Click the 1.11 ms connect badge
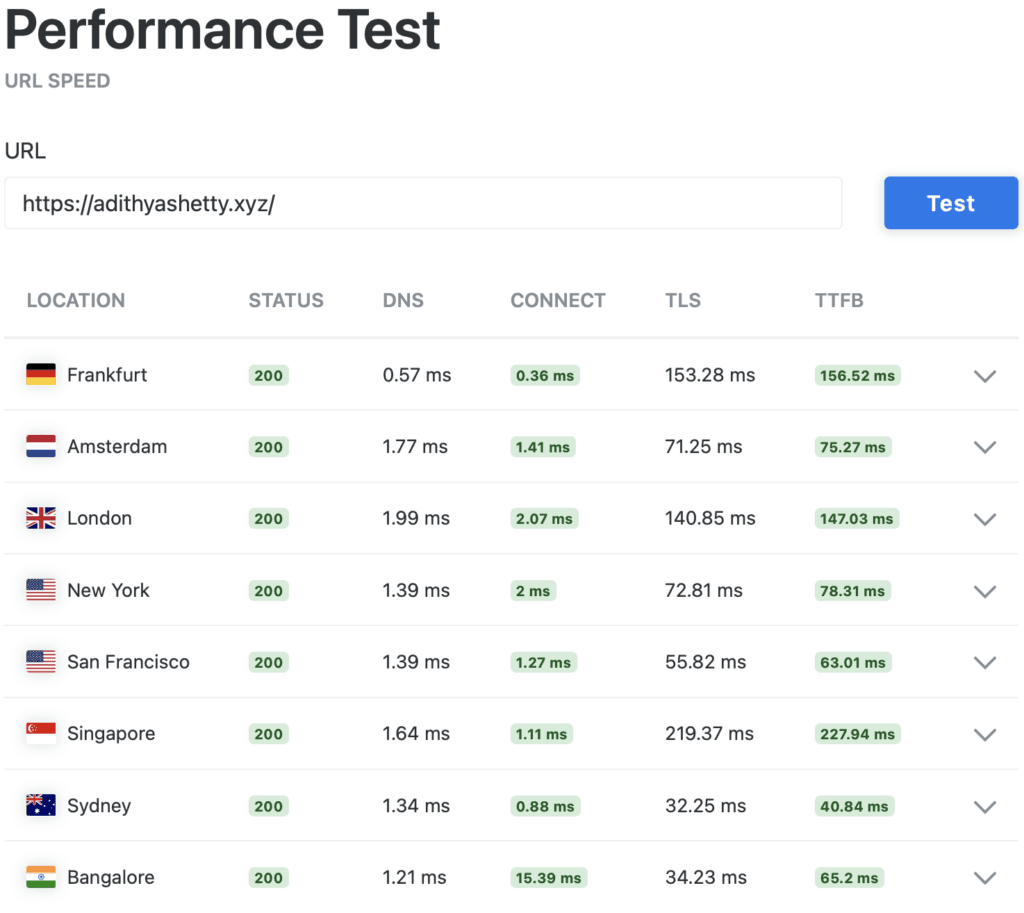Image resolution: width=1024 pixels, height=913 pixels. click(541, 734)
